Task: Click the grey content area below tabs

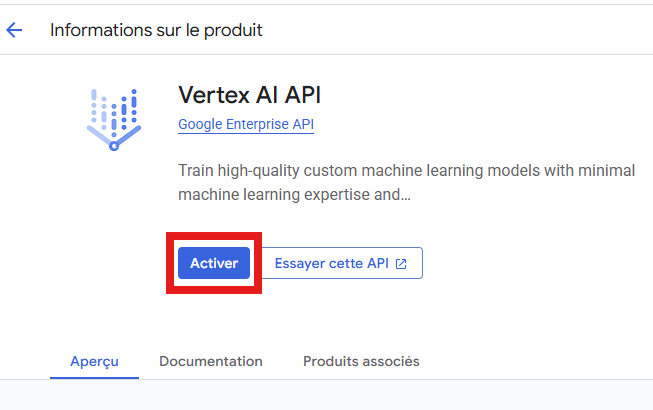Action: (x=326, y=395)
